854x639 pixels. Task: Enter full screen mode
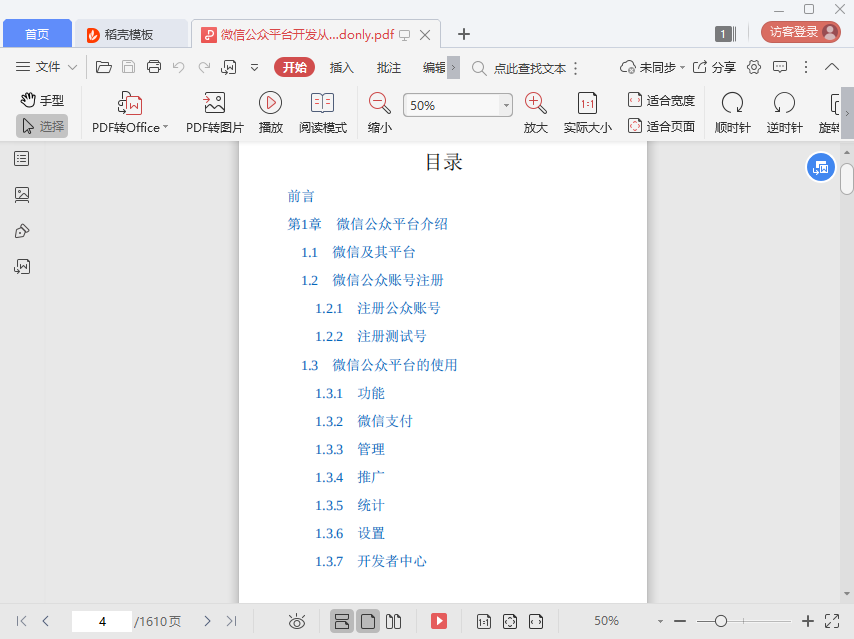(832, 621)
